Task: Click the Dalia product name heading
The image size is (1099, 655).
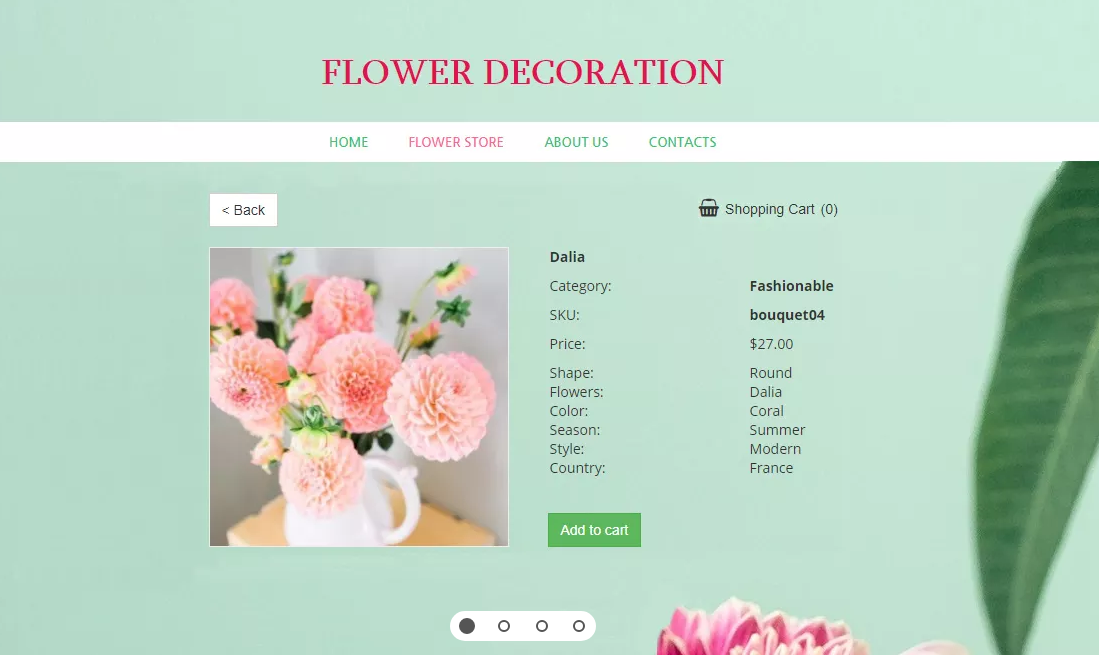Action: click(567, 257)
